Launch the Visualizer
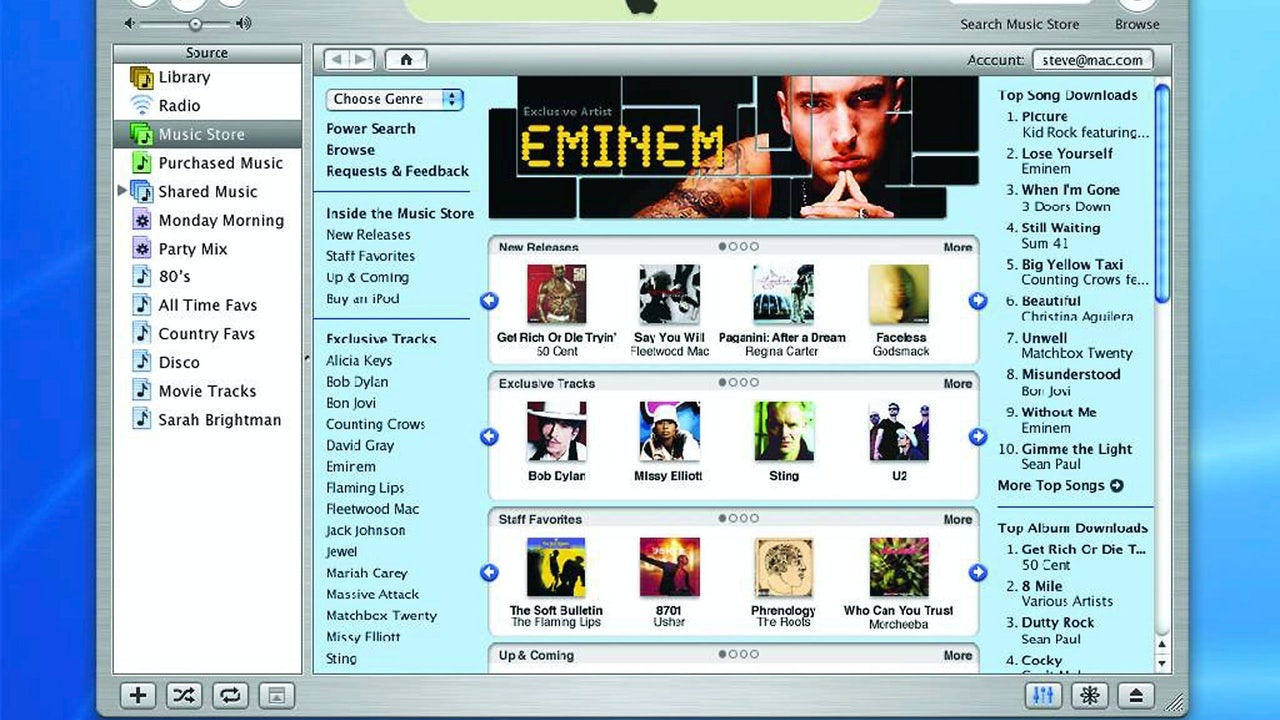The image size is (1280, 720). [1090, 694]
